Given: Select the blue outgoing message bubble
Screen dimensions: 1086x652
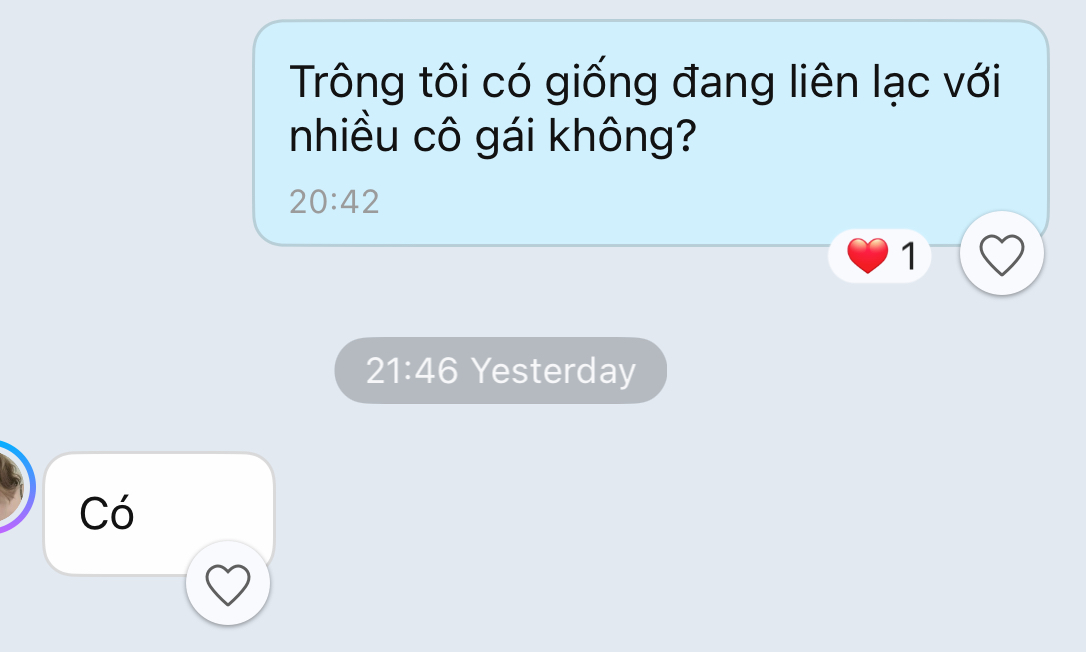Looking at the screenshot, I should point(650,133).
